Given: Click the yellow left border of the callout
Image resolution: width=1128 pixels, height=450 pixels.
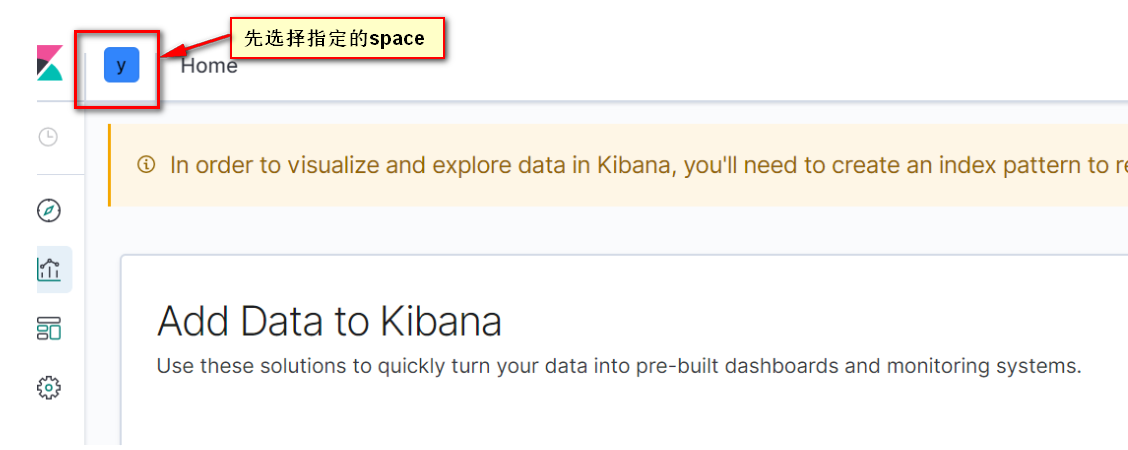Looking at the screenshot, I should pyautogui.click(x=109, y=165).
